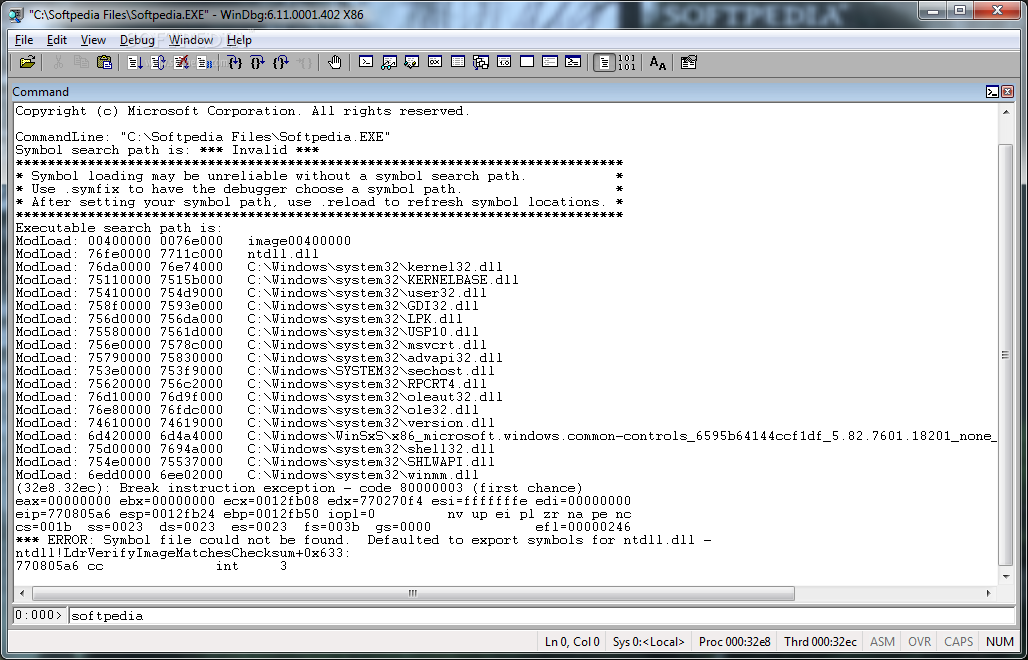Click the 'Break instruction exception' line
Viewport: 1028px width, 660px height.
pyautogui.click(x=298, y=488)
